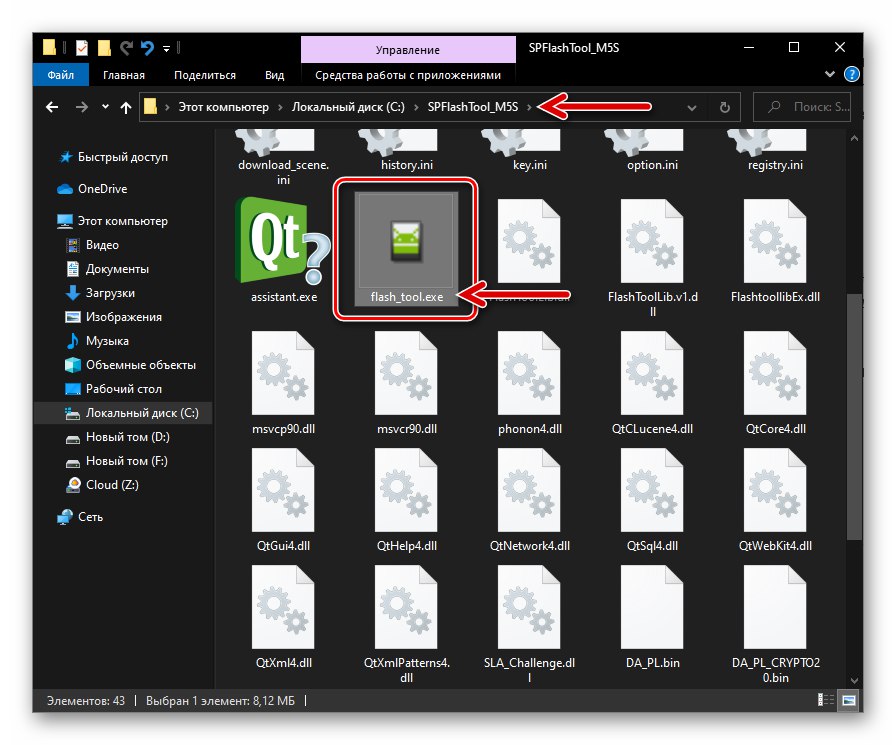Viewport: 896px width, 745px height.
Task: Click the Undo arrow in quick access toolbar
Action: coord(147,48)
